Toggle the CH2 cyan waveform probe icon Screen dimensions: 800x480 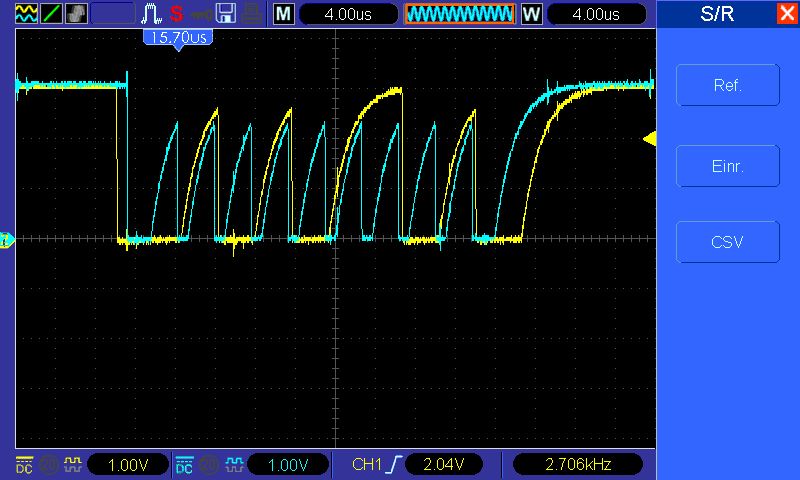pos(232,465)
